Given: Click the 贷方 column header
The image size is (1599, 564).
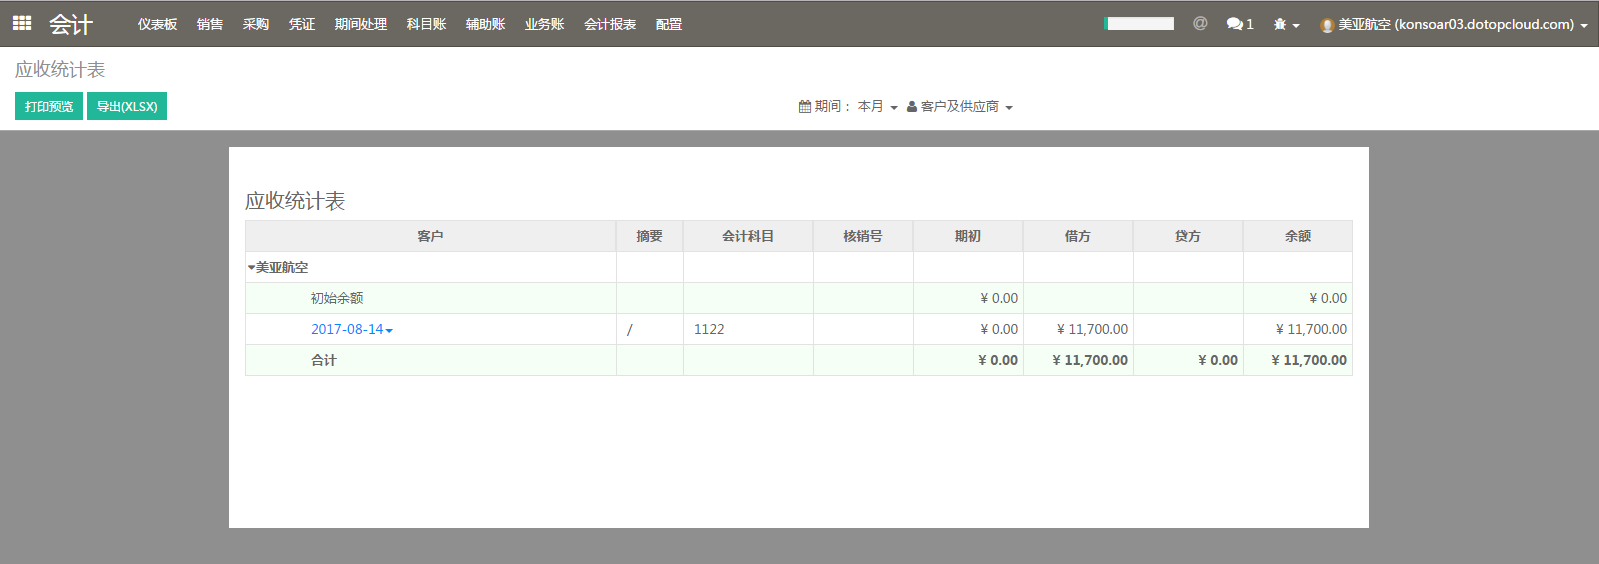Looking at the screenshot, I should pos(1188,236).
